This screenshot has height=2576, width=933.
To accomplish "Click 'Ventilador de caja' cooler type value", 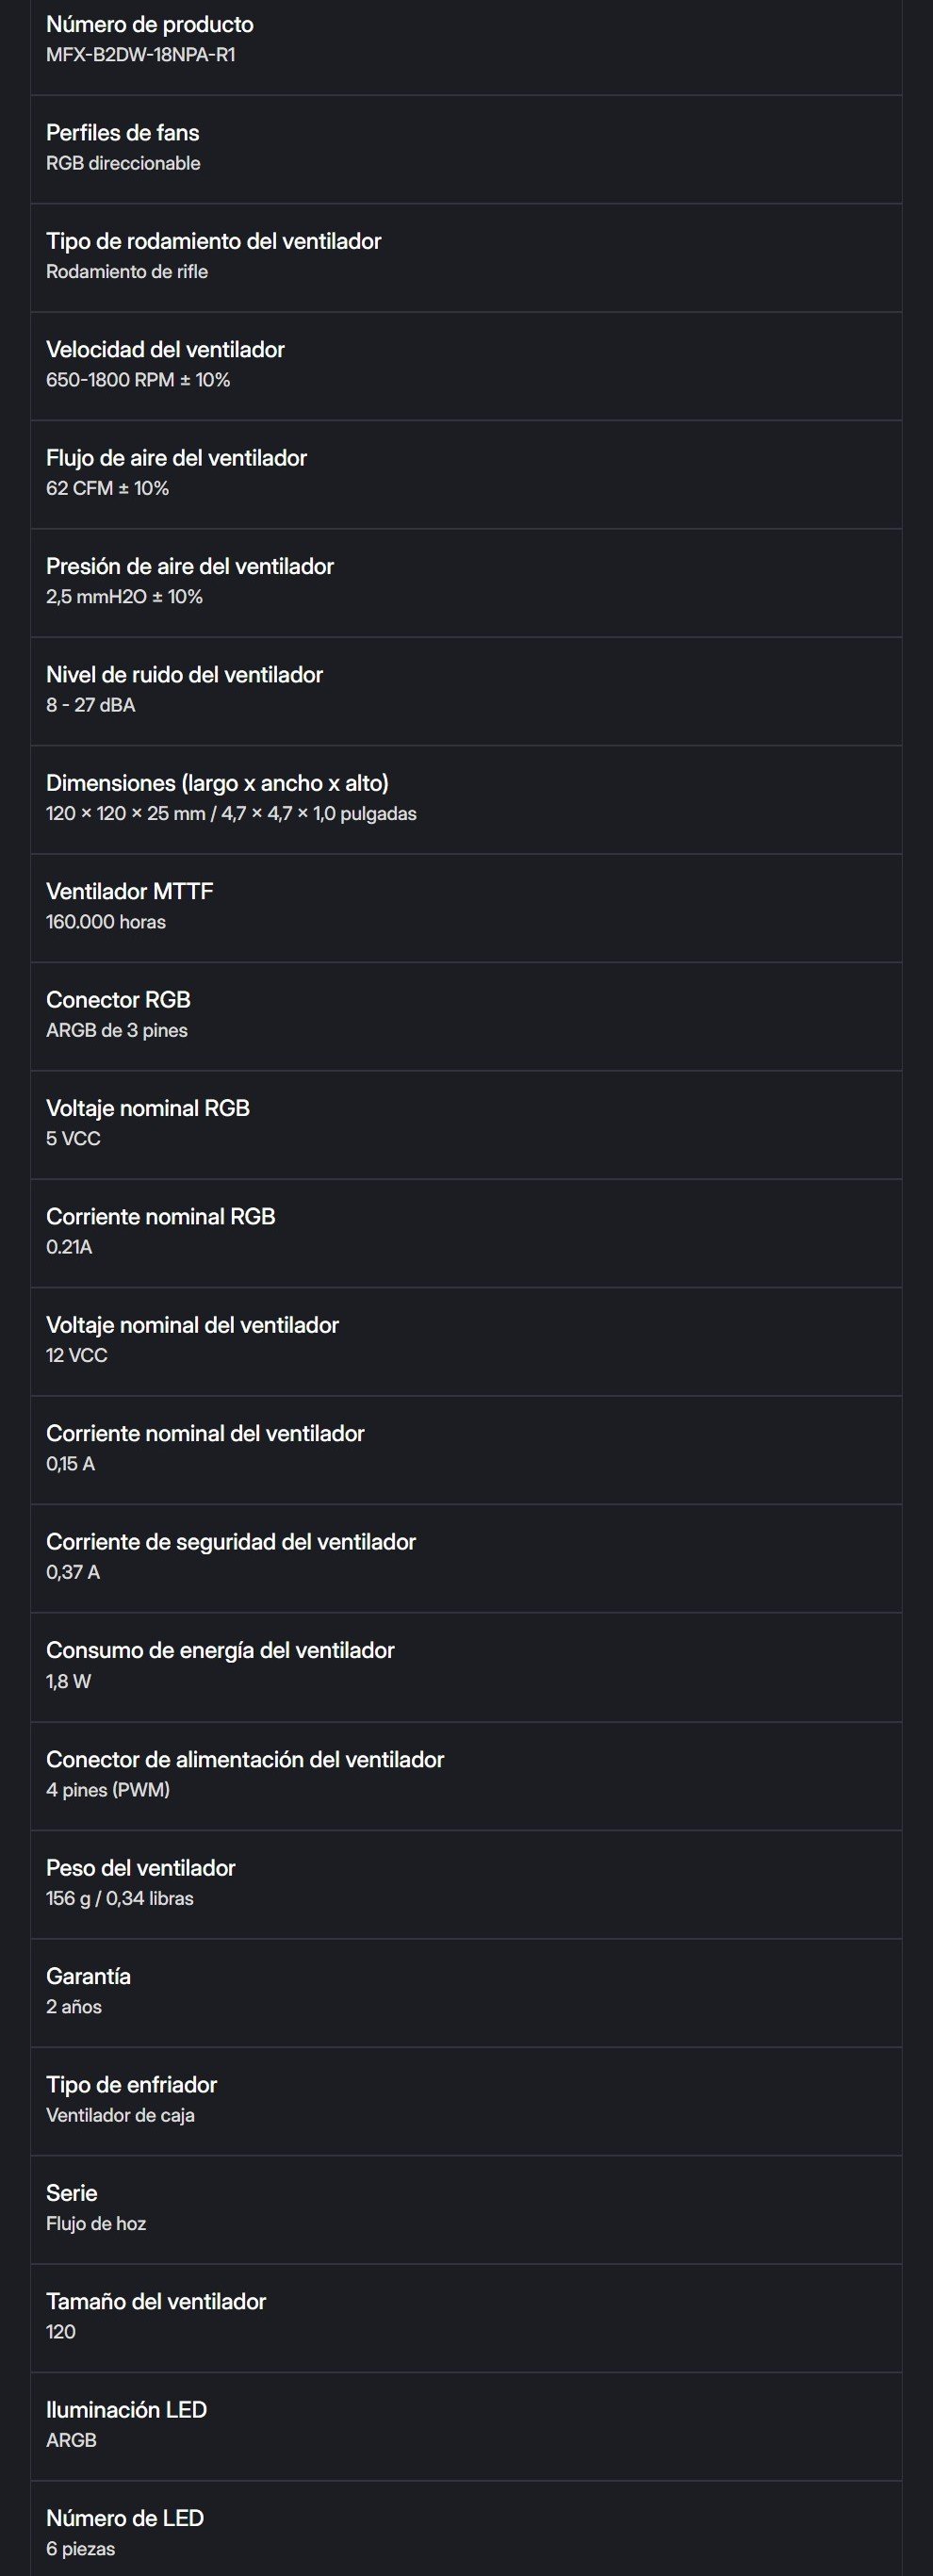I will (x=120, y=2115).
